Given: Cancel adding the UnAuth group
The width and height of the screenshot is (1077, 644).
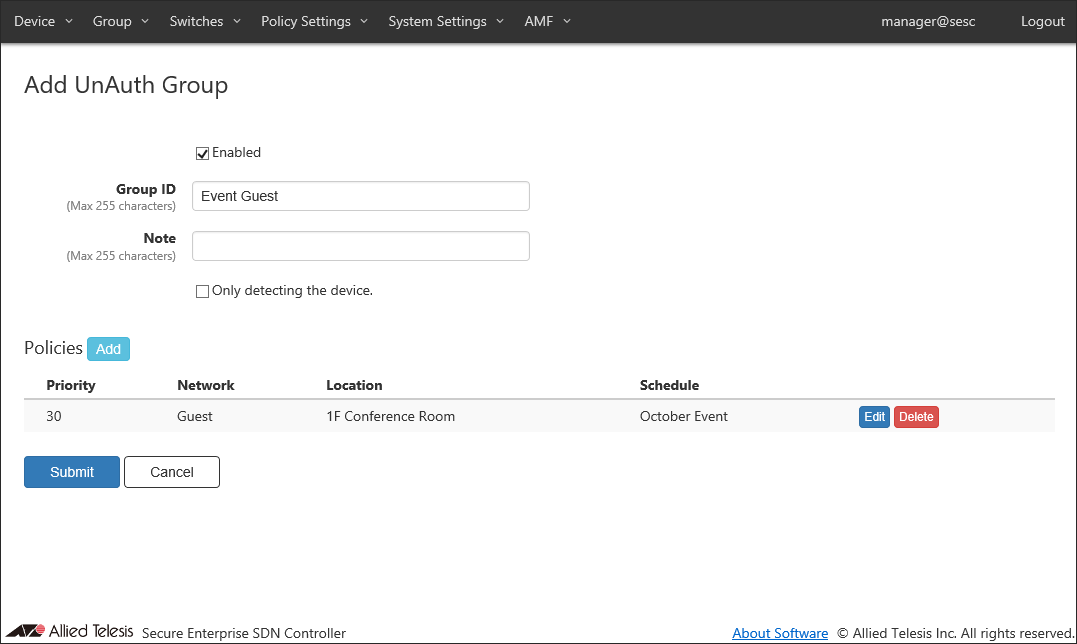Looking at the screenshot, I should coord(172,472).
